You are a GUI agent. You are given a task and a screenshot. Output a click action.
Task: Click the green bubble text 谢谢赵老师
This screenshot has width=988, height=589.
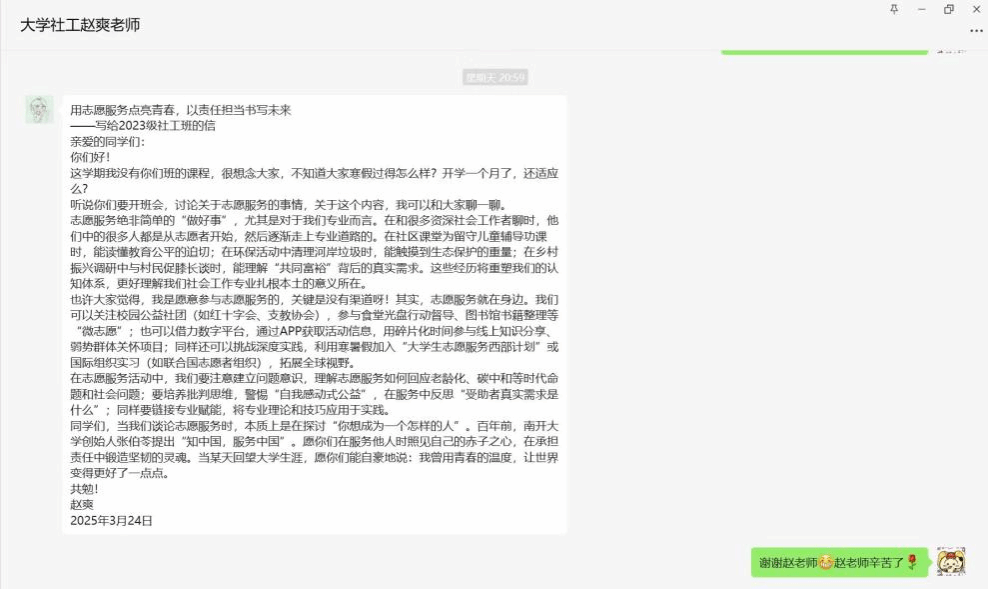pyautogui.click(x=788, y=563)
